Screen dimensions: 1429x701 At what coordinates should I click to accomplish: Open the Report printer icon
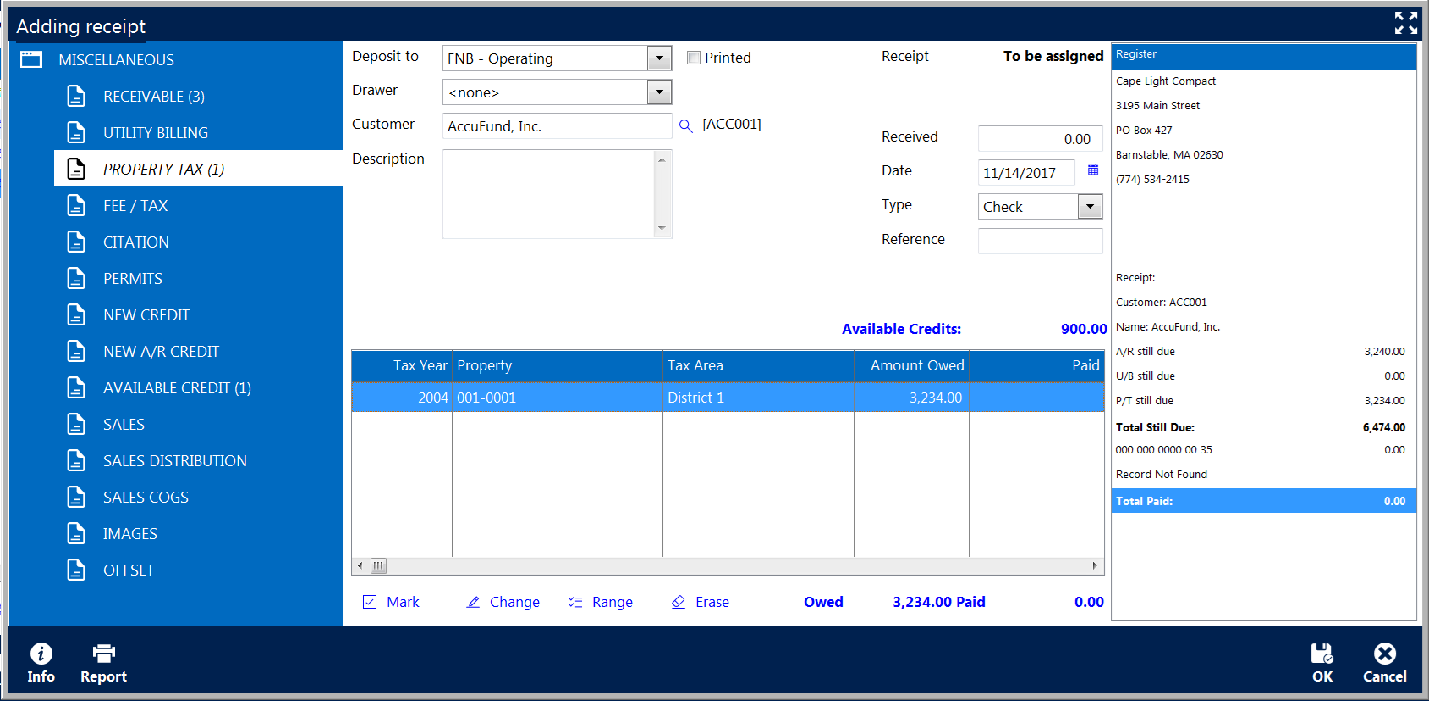pos(103,655)
